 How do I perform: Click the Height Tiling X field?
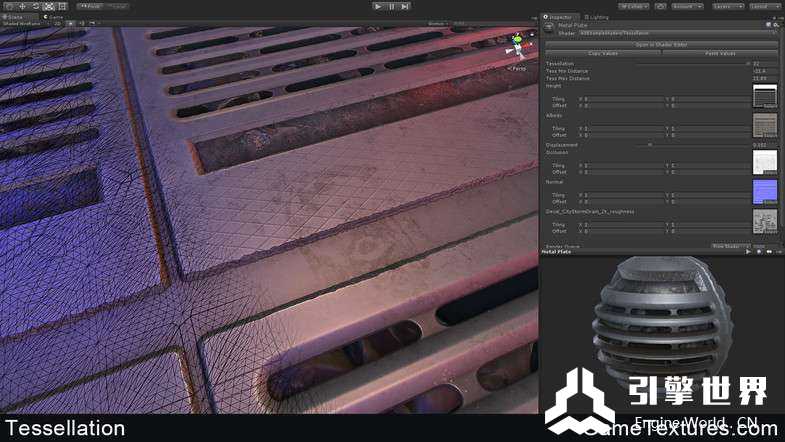(x=623, y=99)
